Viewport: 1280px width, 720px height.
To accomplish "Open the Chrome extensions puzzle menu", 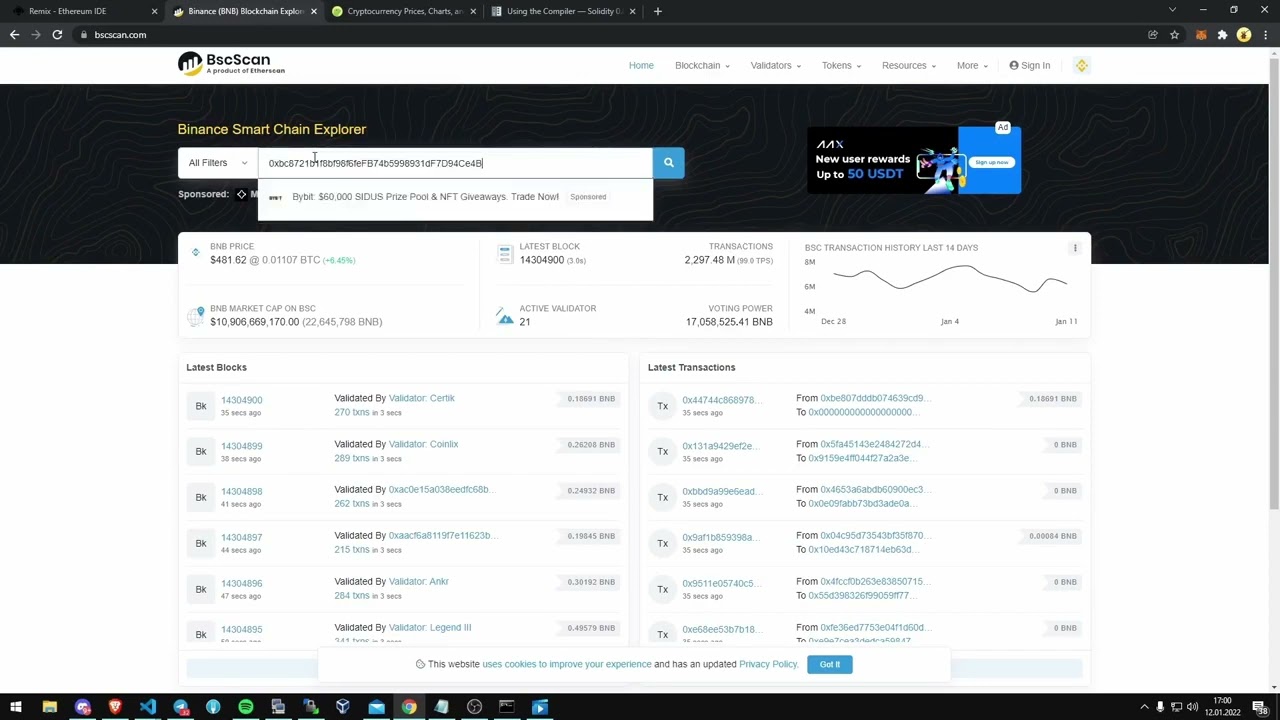I will coord(1222,35).
